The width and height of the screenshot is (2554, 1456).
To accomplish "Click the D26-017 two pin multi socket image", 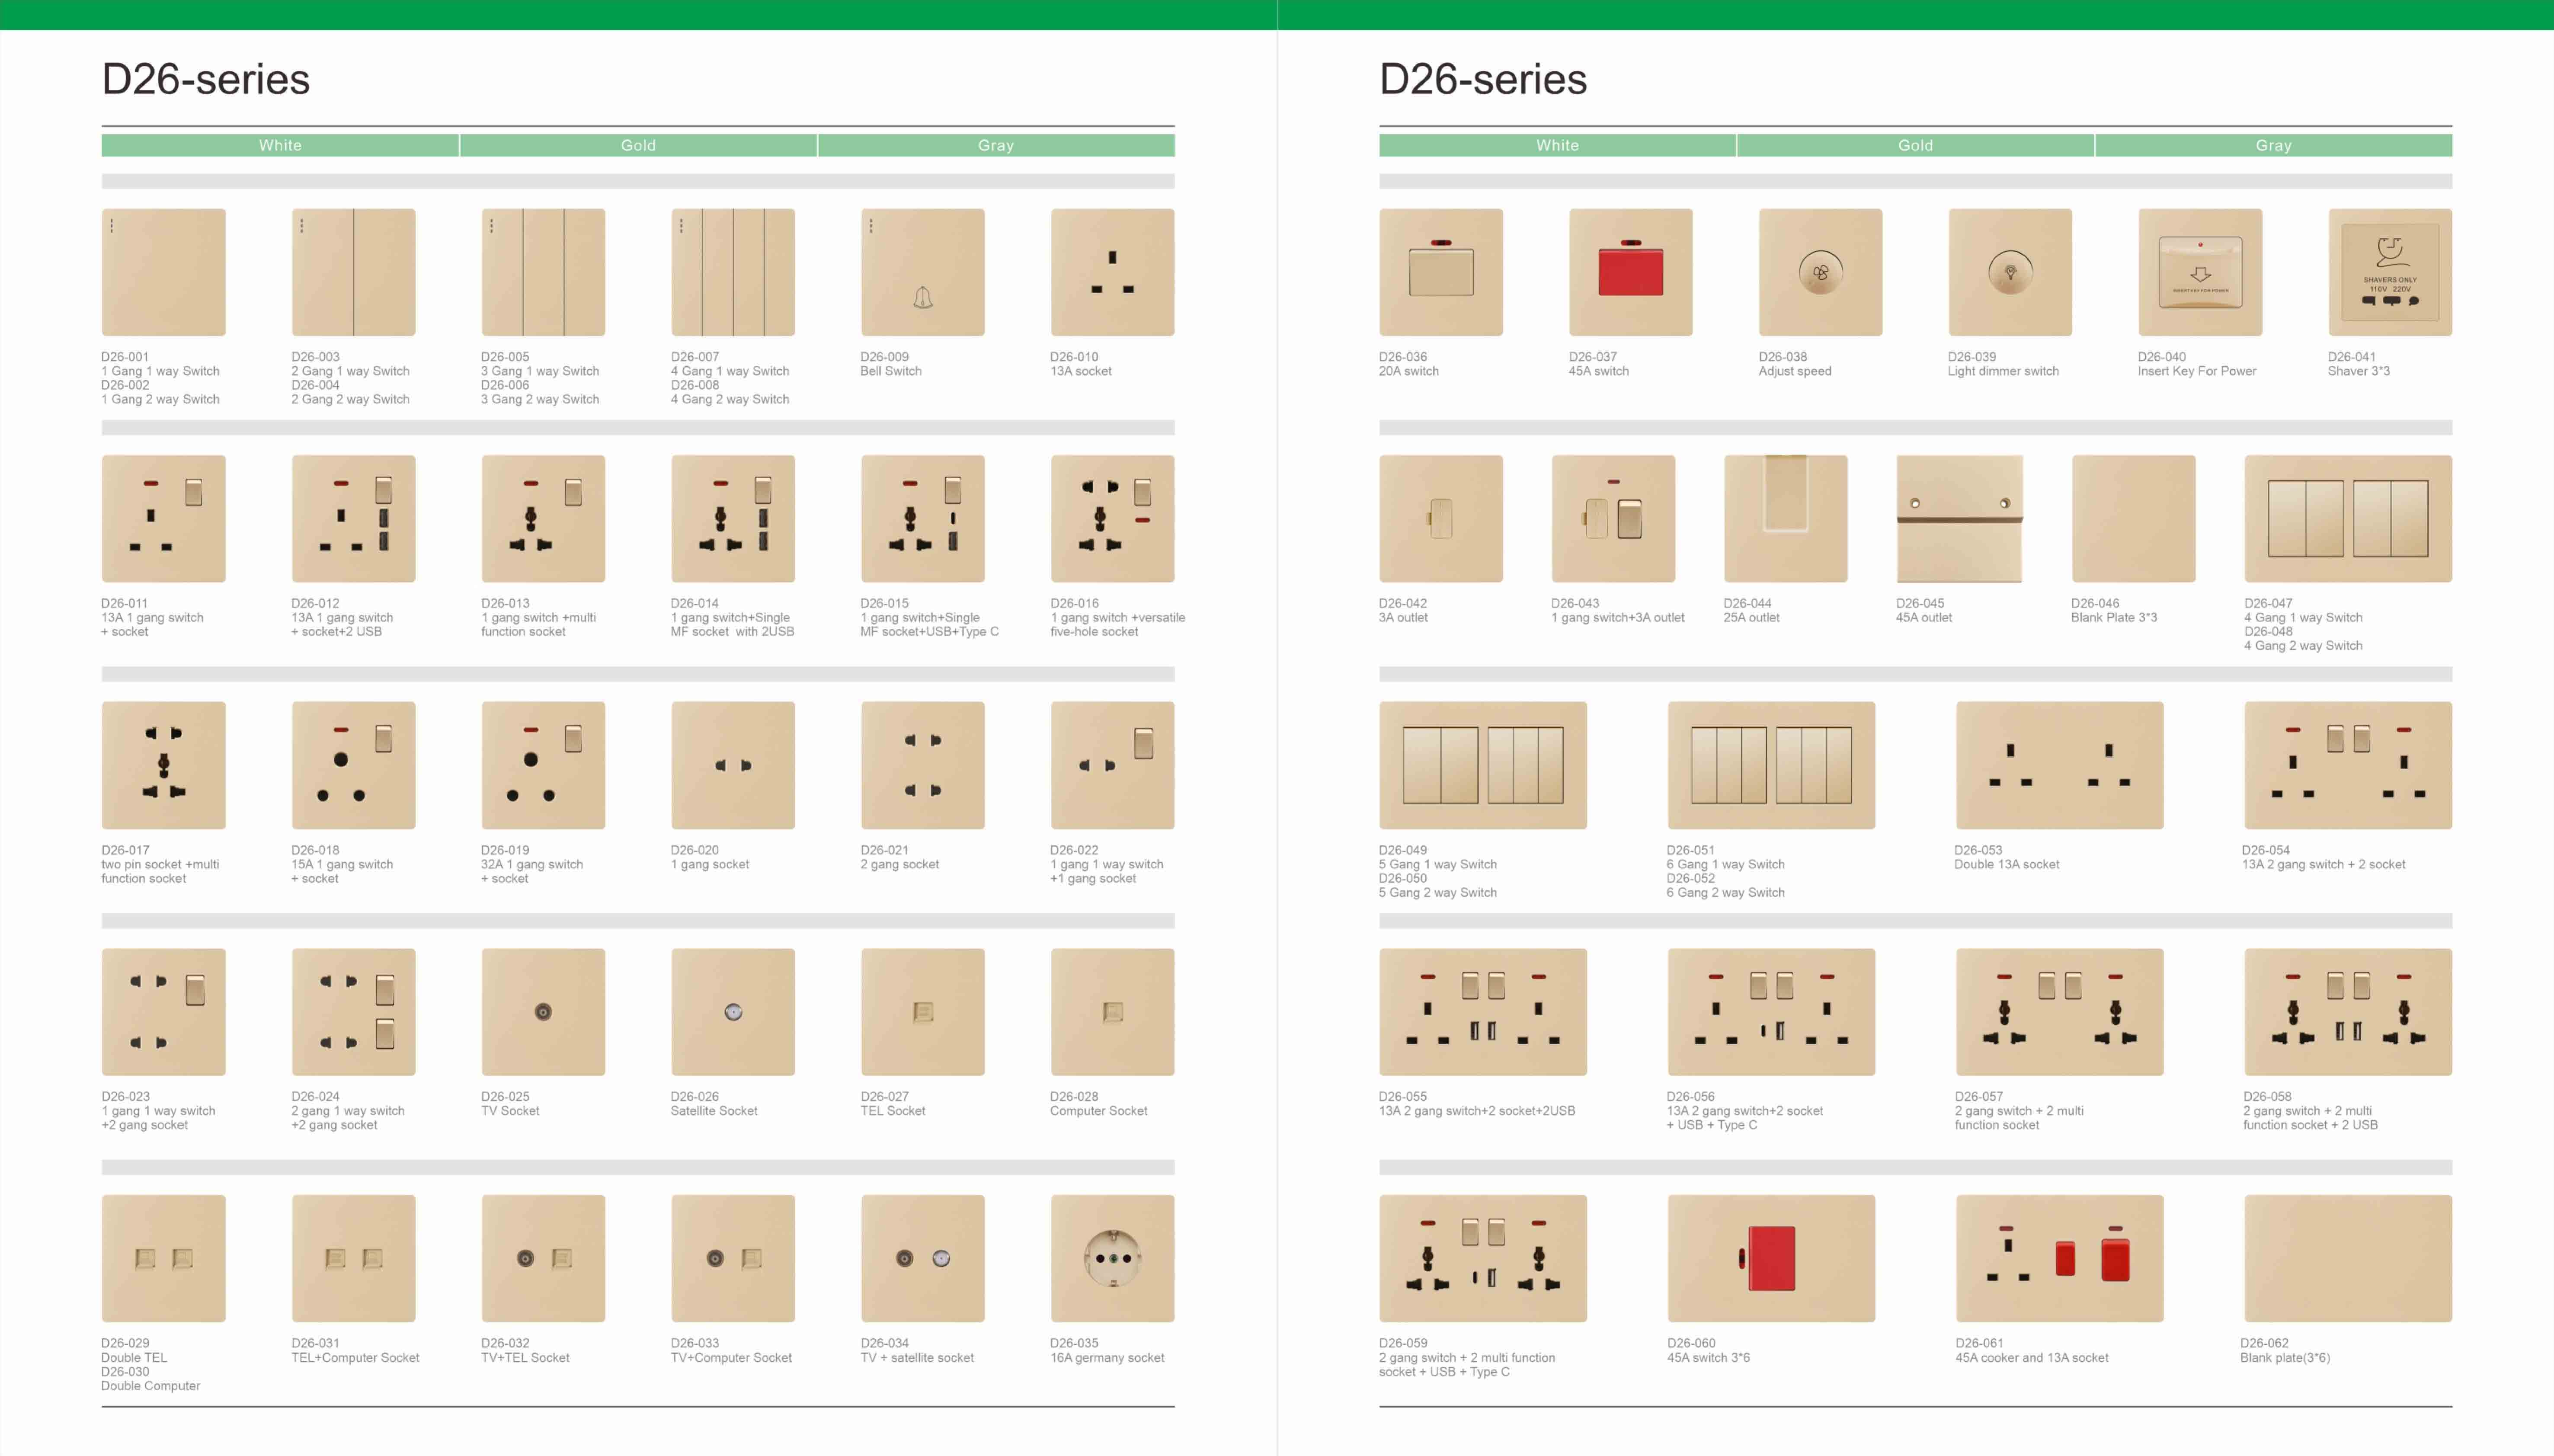I will pos(163,765).
